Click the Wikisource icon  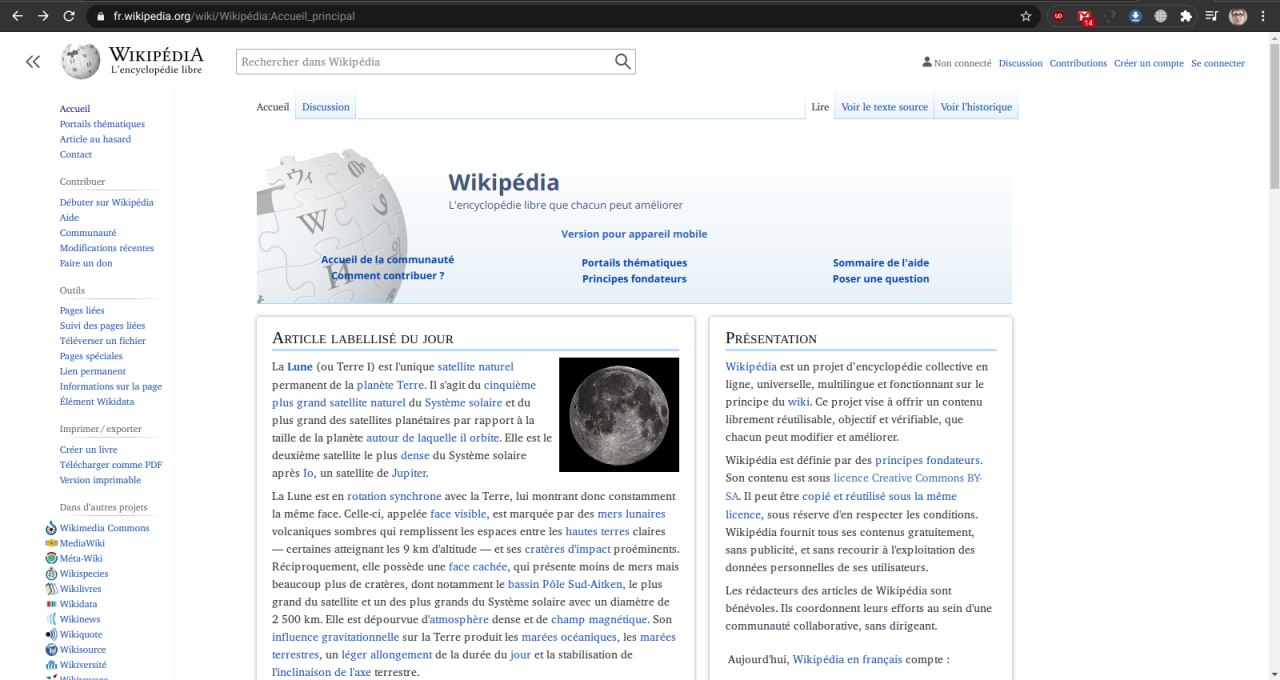click(x=51, y=650)
